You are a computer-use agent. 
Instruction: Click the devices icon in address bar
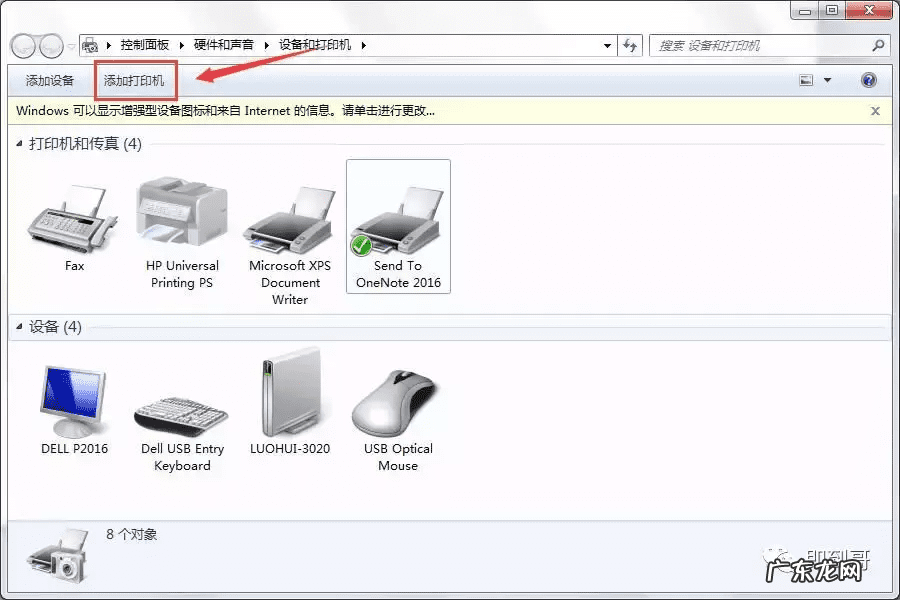click(x=90, y=45)
